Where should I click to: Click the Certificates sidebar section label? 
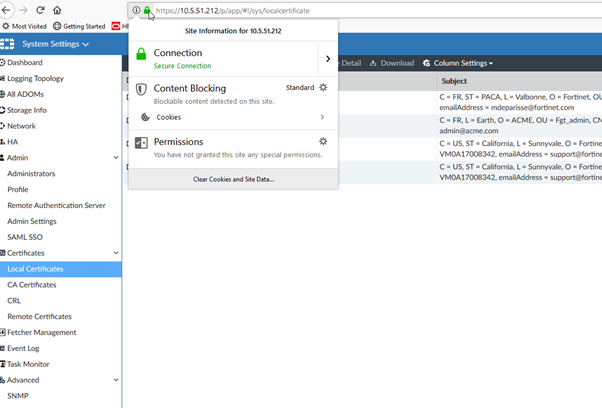point(25,253)
